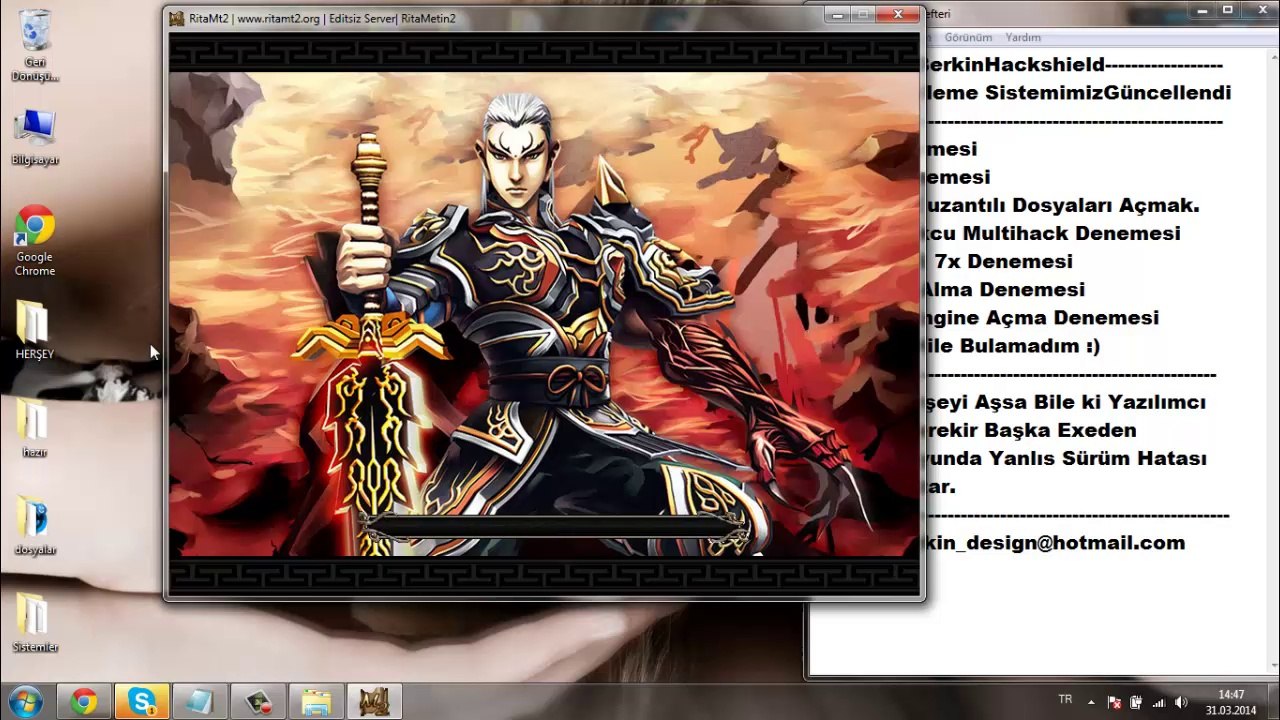The width and height of the screenshot is (1280, 720).
Task: Open the Action Center flag tray icon
Action: [x=1115, y=702]
